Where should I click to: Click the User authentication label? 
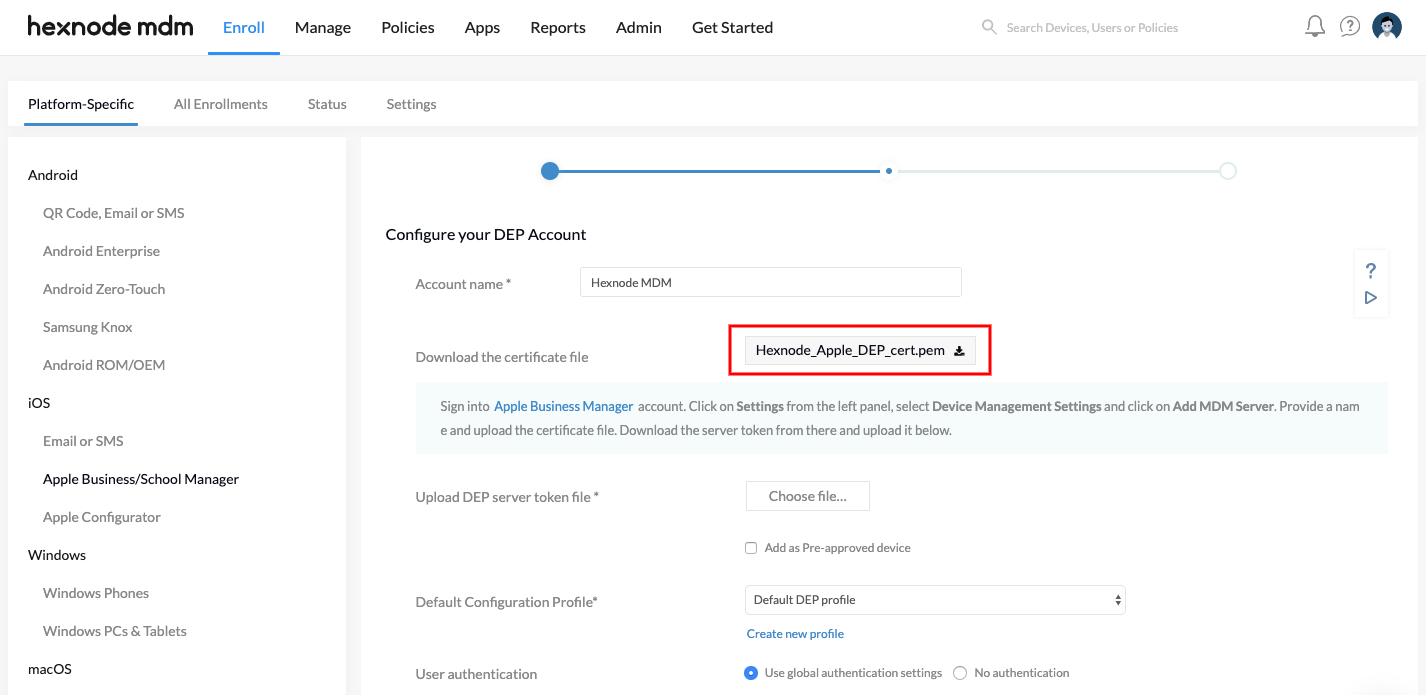pos(476,674)
